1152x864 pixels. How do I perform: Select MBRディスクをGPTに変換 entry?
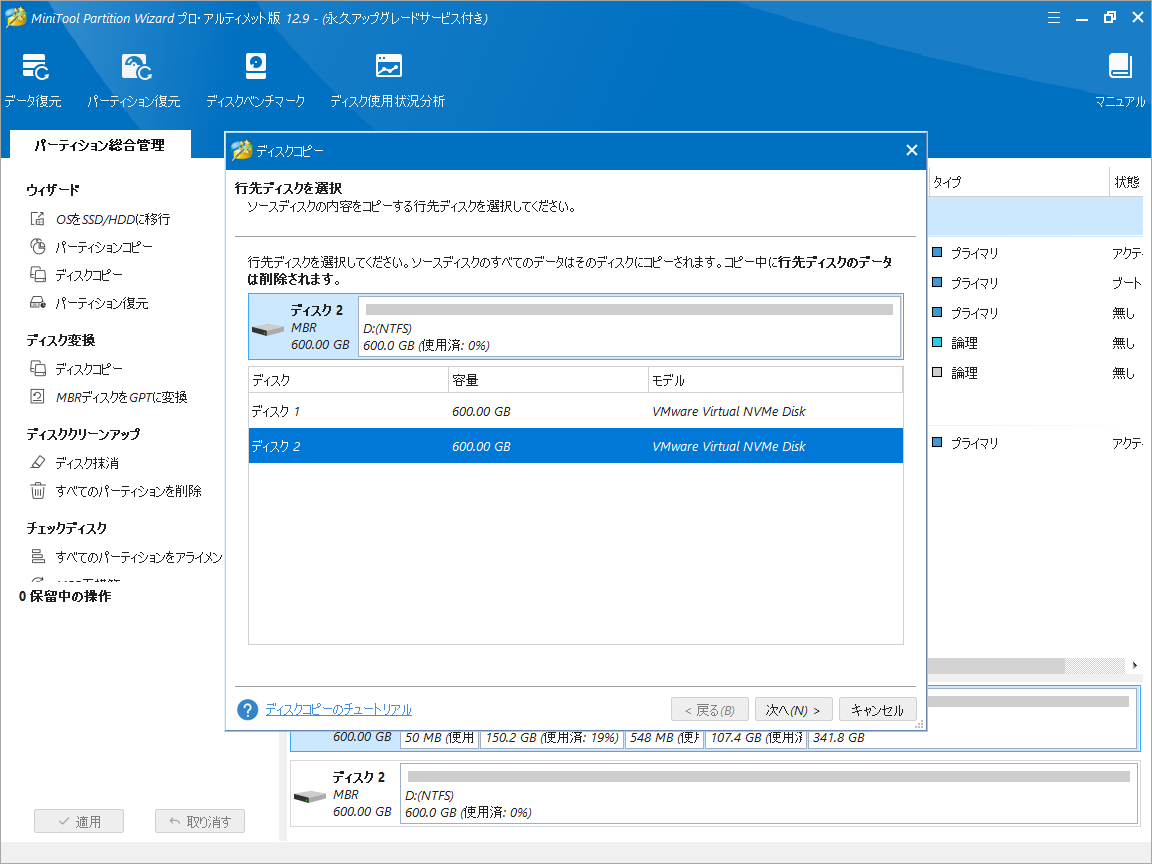point(121,397)
